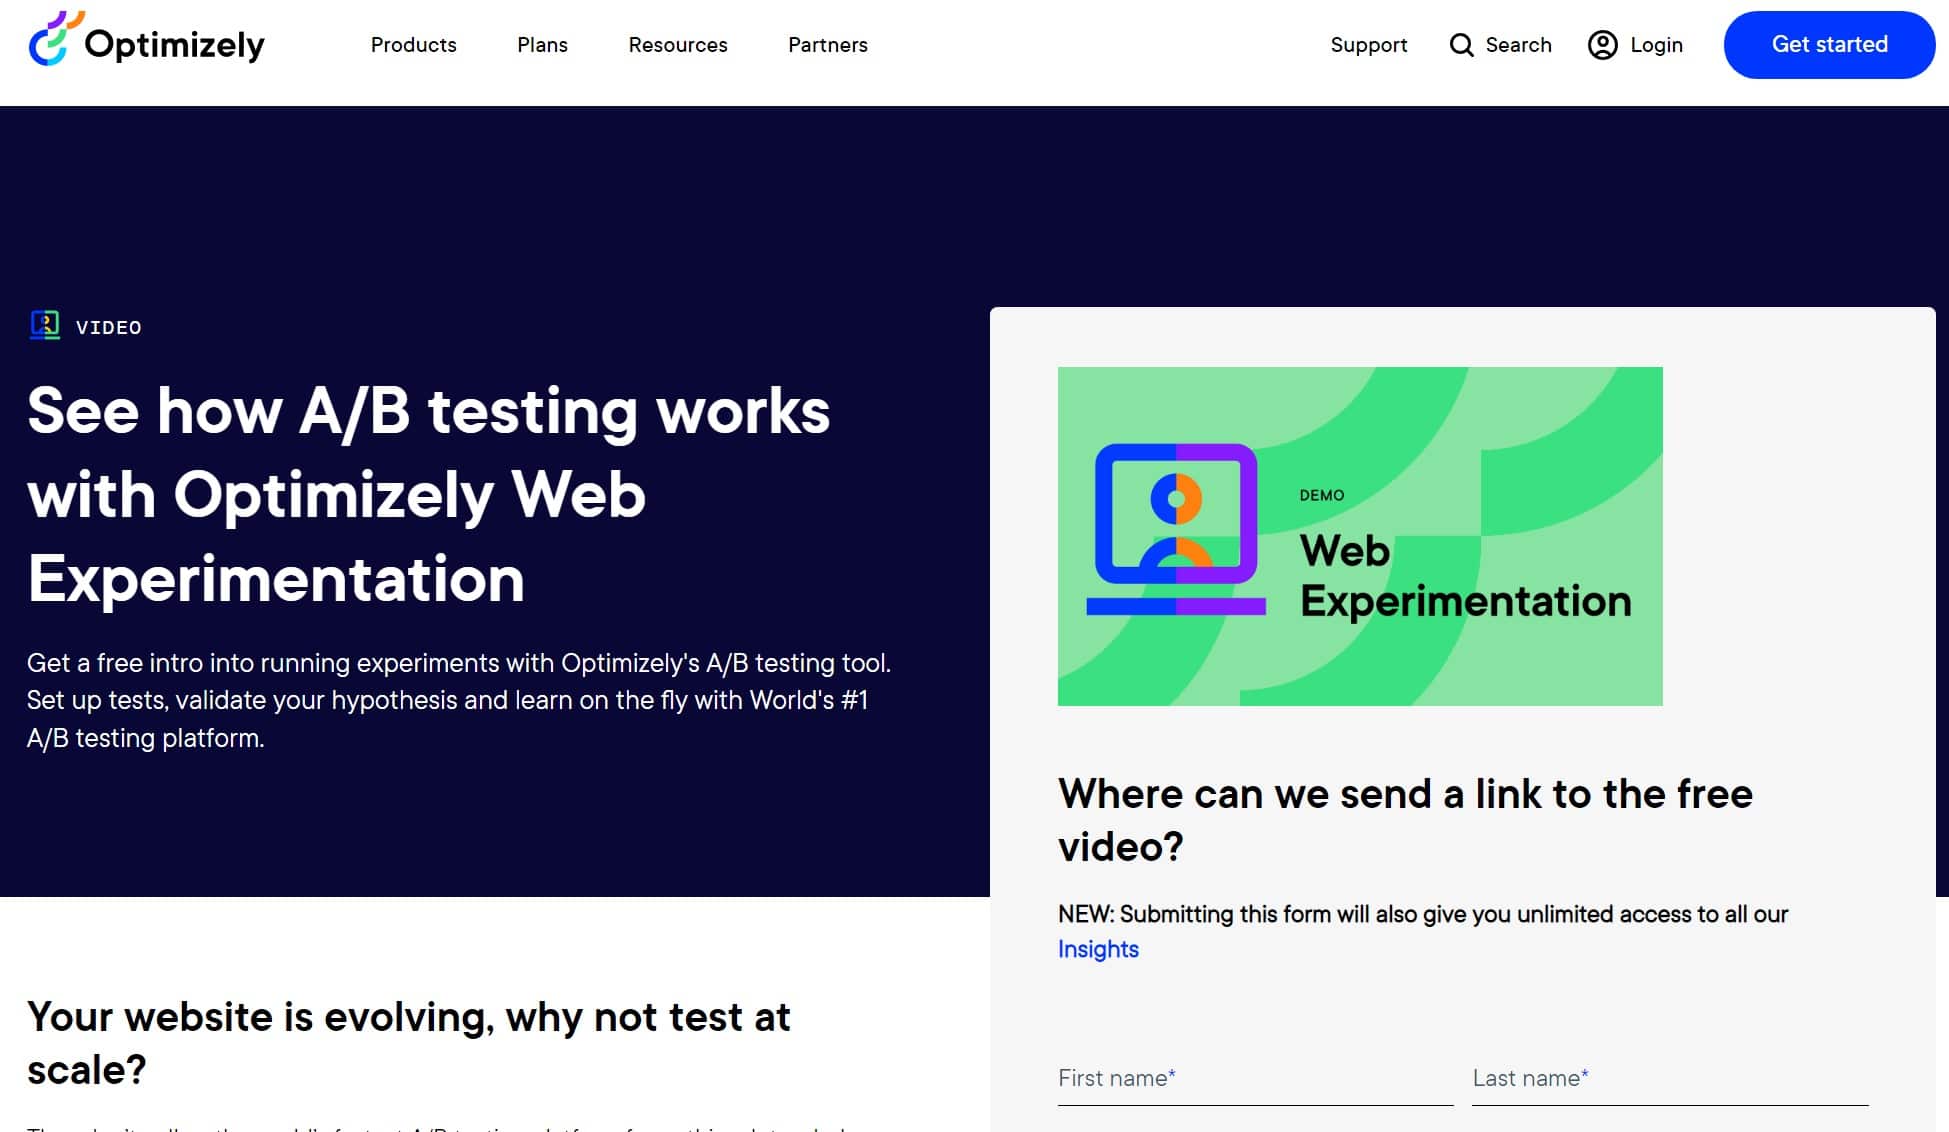
Task: Click the Login user profile icon
Action: (x=1602, y=45)
